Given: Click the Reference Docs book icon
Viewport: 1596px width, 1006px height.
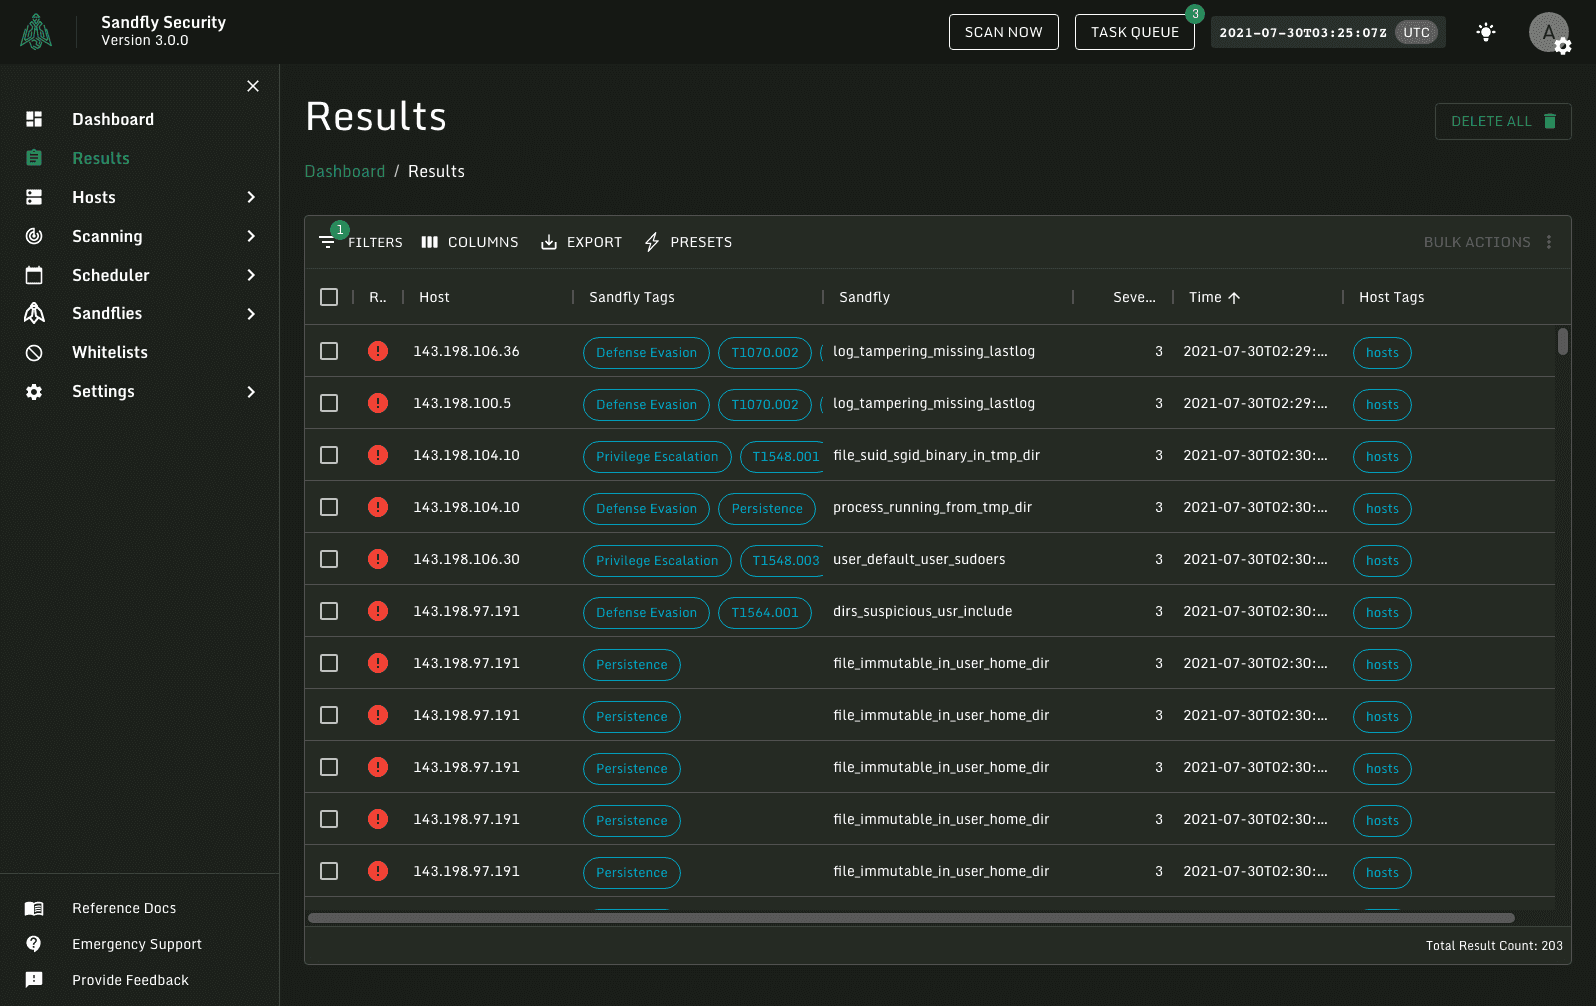Looking at the screenshot, I should click(x=34, y=908).
